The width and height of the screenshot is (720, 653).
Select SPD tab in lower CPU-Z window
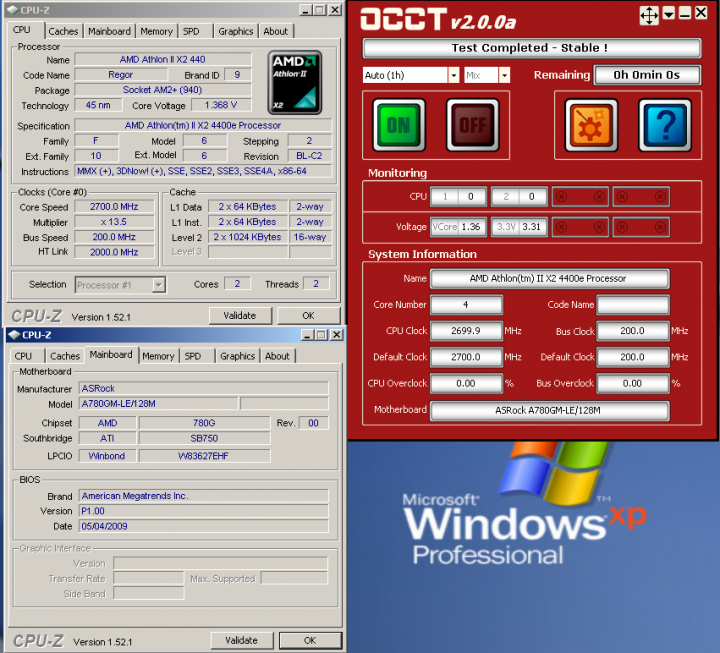point(193,356)
